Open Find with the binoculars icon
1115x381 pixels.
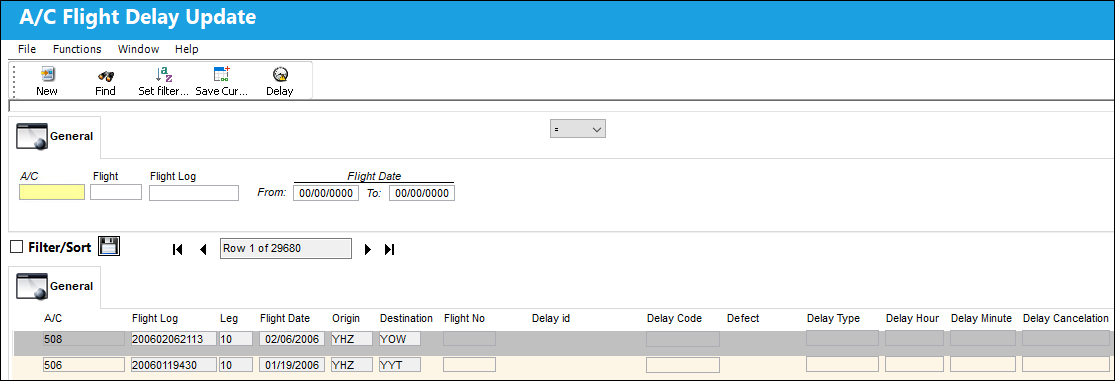(105, 75)
